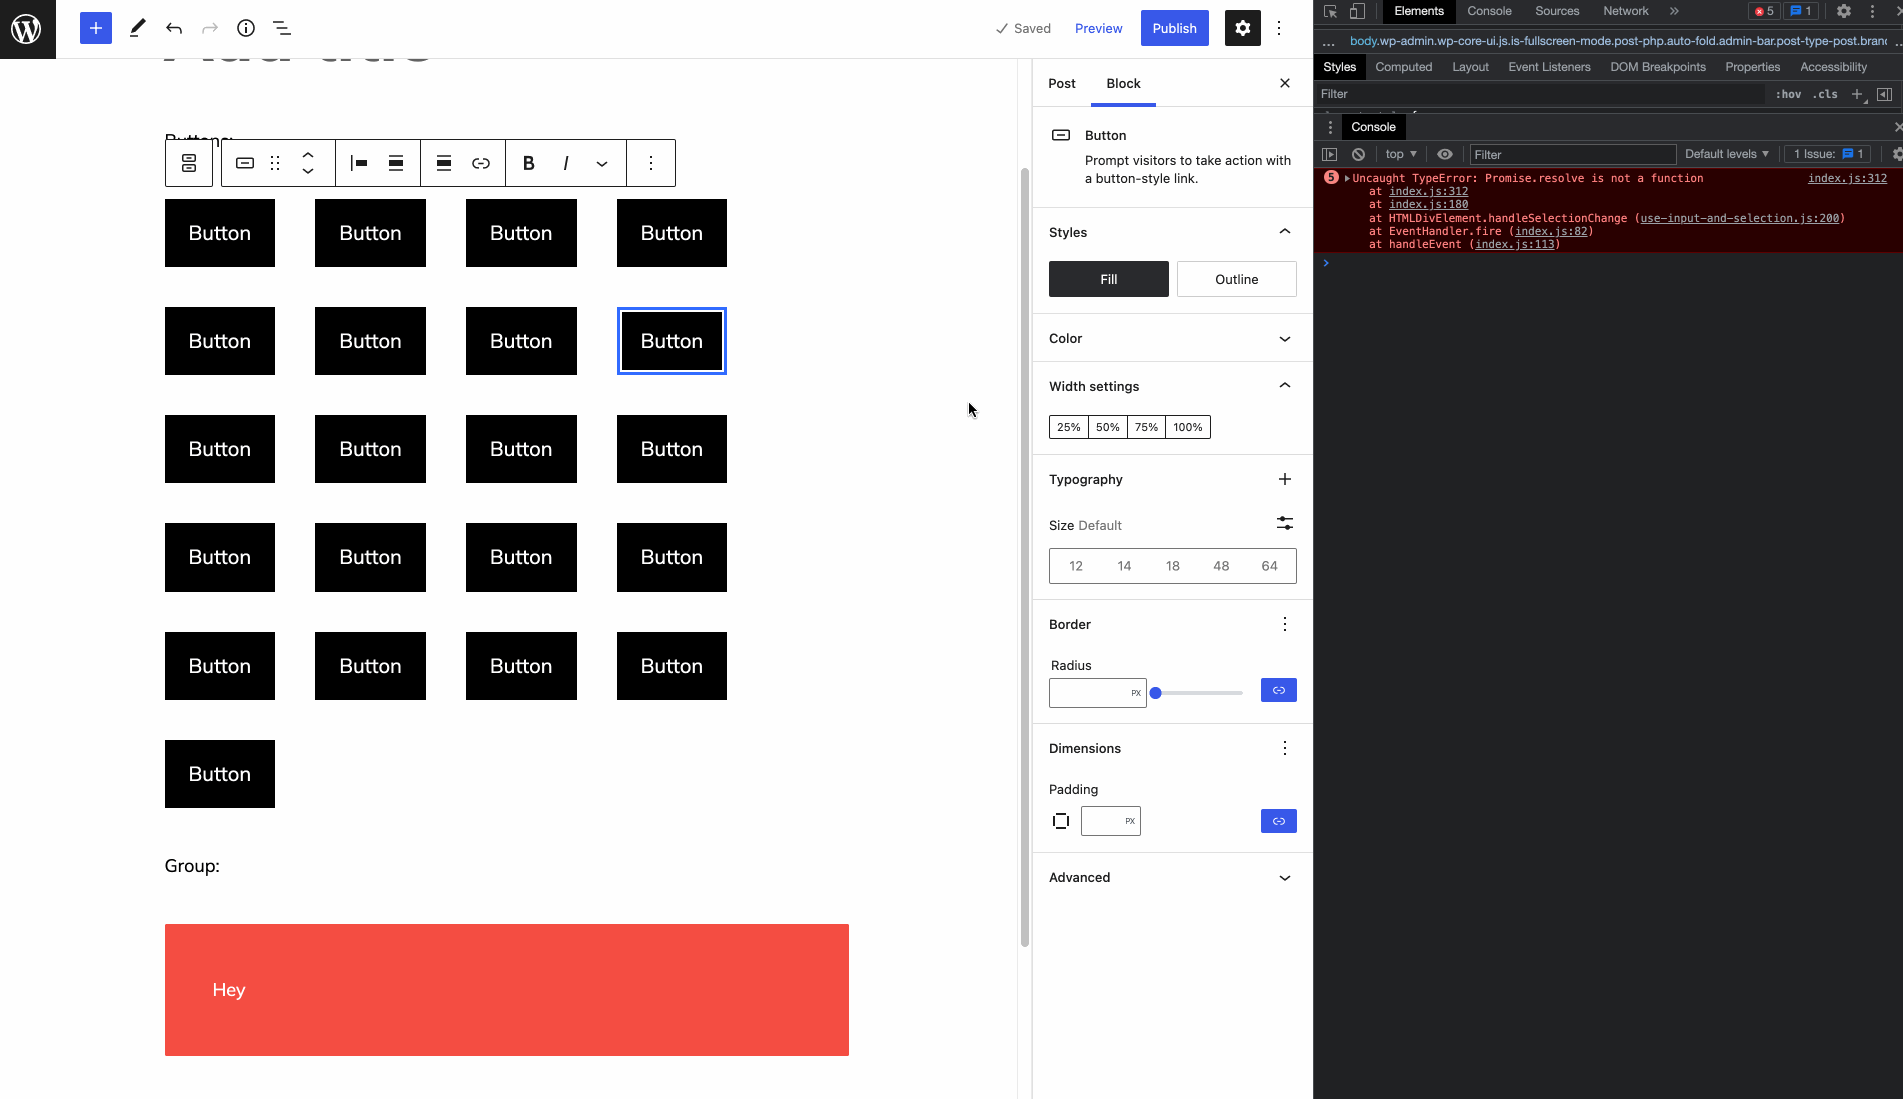Toggle bold formatting on the button text

click(x=528, y=163)
